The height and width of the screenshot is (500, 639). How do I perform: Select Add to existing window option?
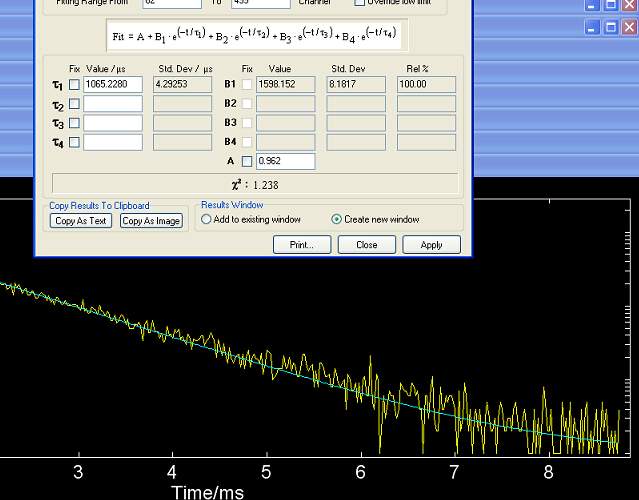207,219
